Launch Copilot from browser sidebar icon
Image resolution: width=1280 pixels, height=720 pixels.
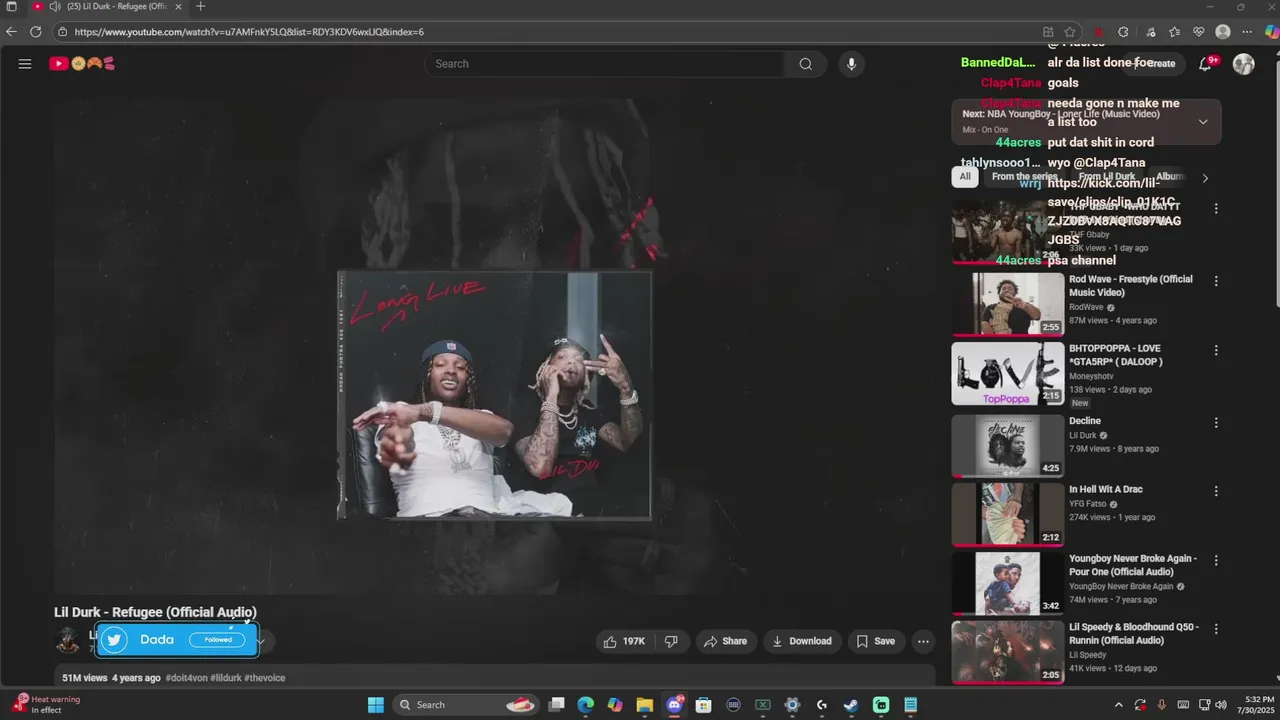(1271, 32)
